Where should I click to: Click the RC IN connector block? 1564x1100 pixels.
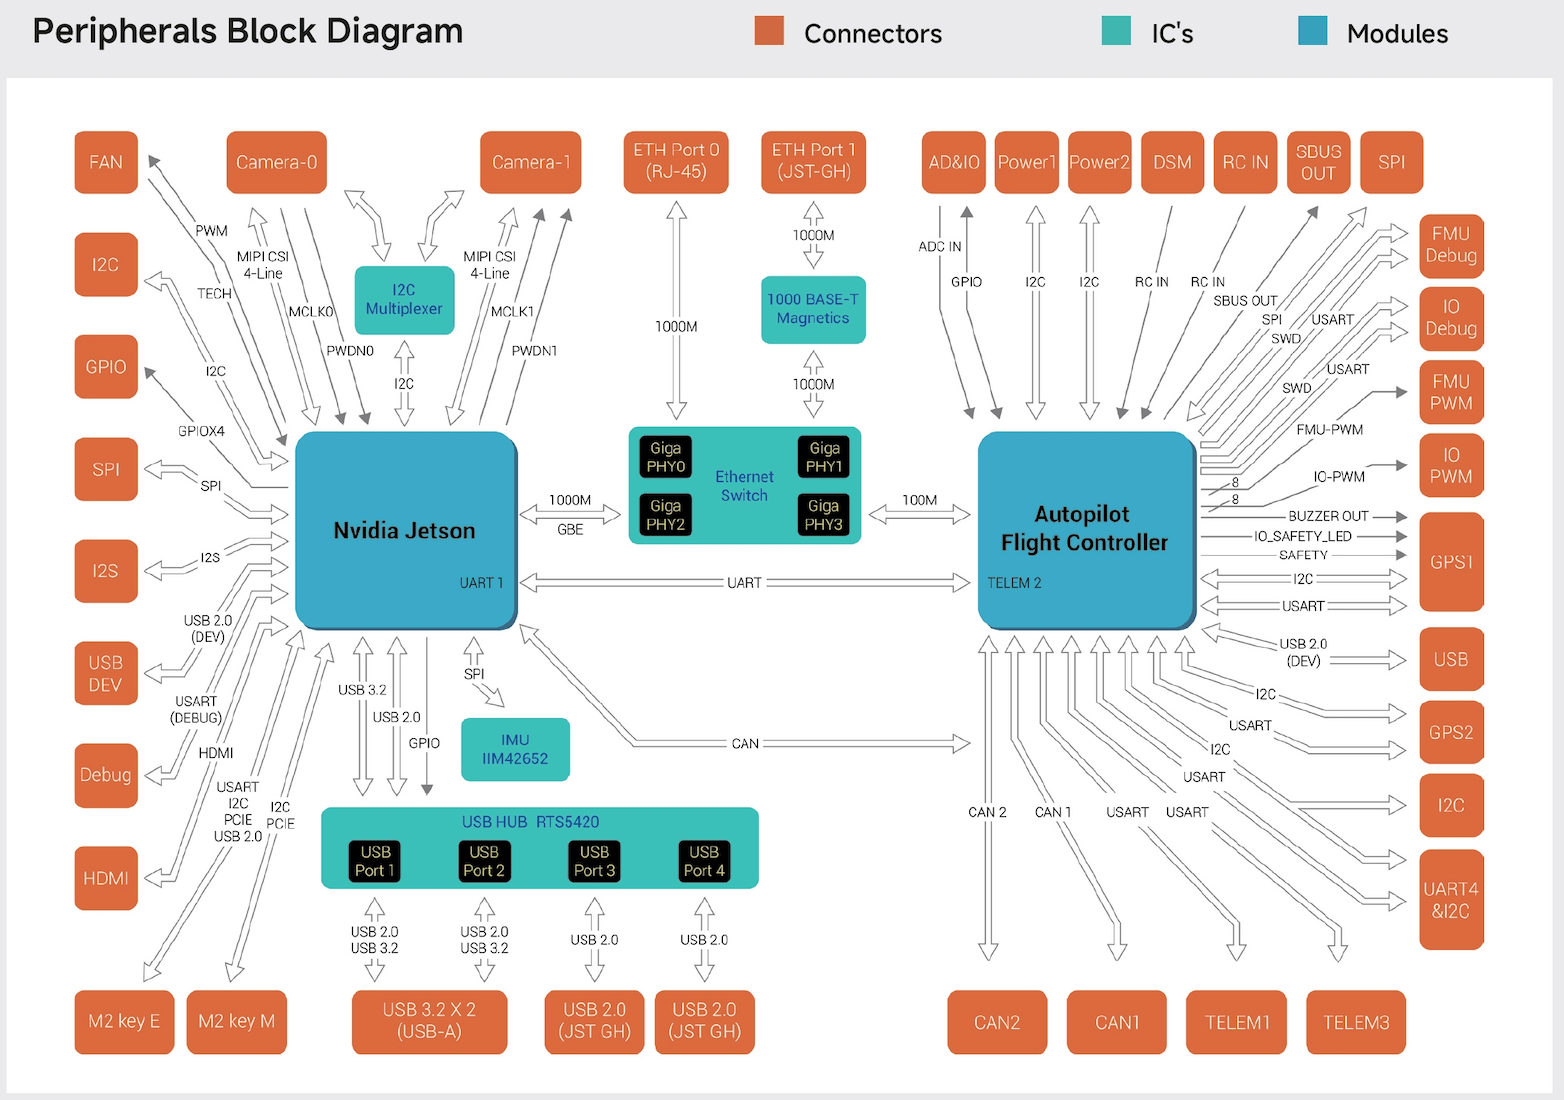point(1246,162)
